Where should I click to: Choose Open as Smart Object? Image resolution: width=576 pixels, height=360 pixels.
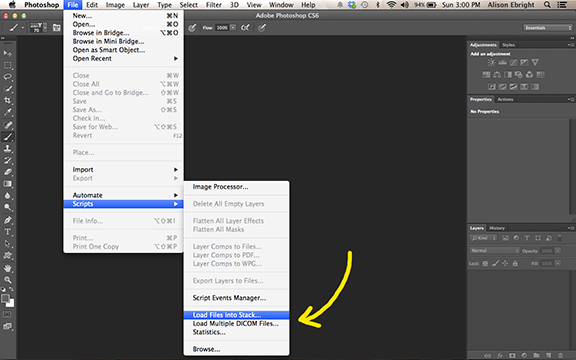(x=123, y=50)
